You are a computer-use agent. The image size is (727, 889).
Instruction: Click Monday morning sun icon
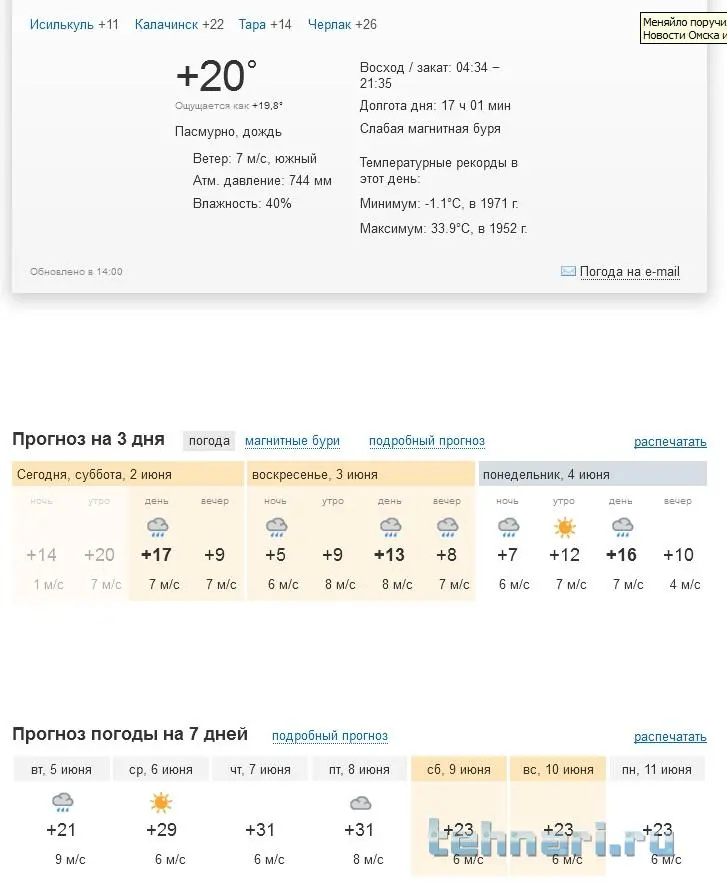566,527
